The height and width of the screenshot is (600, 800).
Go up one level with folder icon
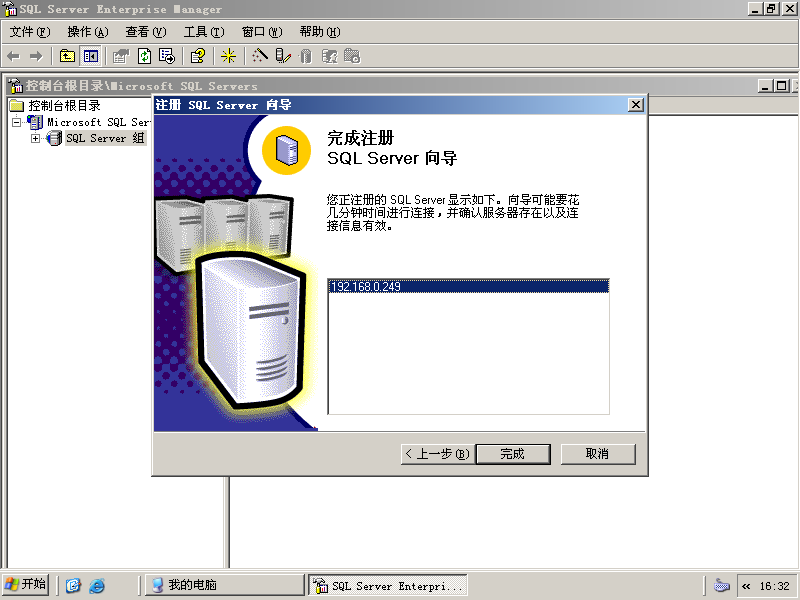tap(67, 56)
